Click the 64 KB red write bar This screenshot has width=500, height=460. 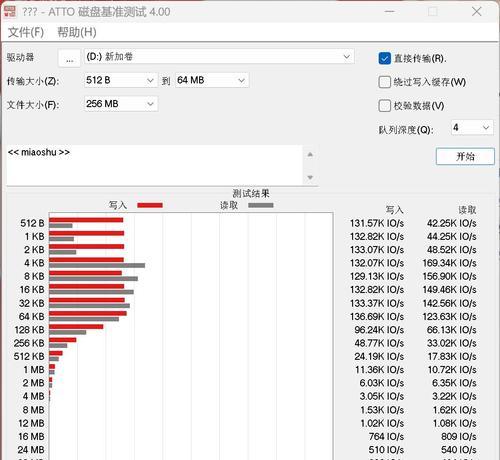pyautogui.click(x=88, y=313)
